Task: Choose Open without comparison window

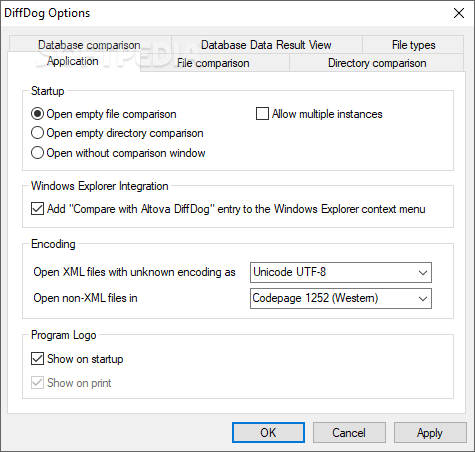Action: click(37, 153)
